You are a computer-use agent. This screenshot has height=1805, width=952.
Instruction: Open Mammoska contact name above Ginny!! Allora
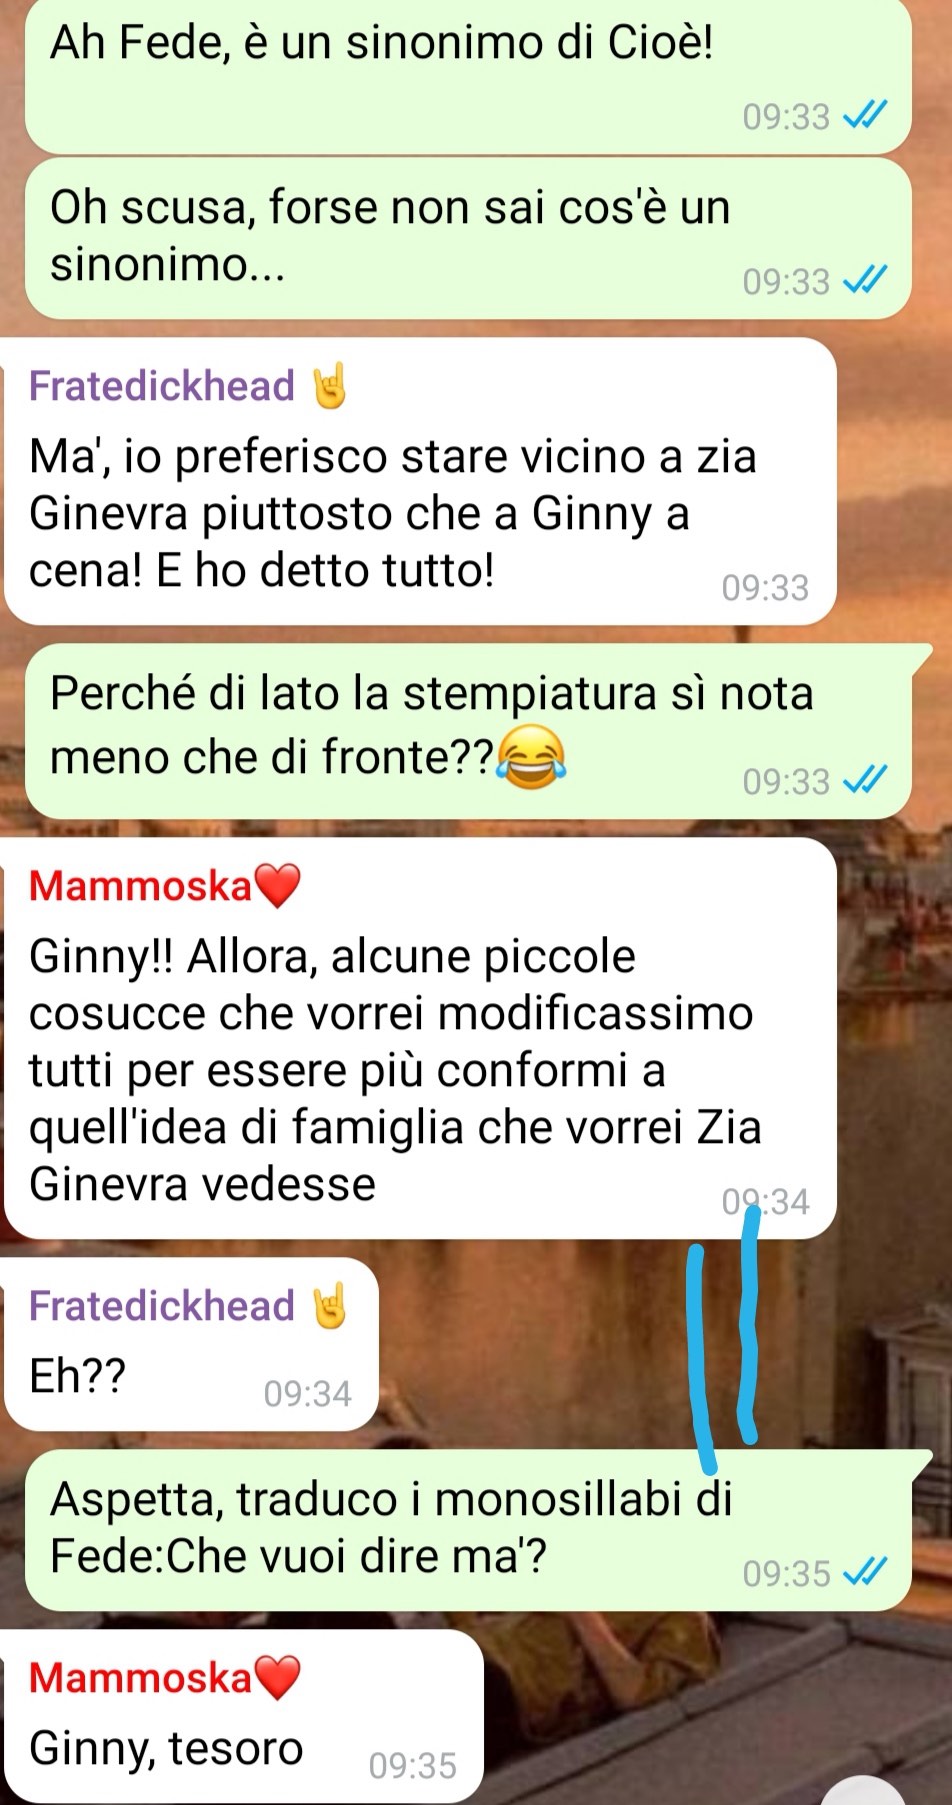coord(140,886)
